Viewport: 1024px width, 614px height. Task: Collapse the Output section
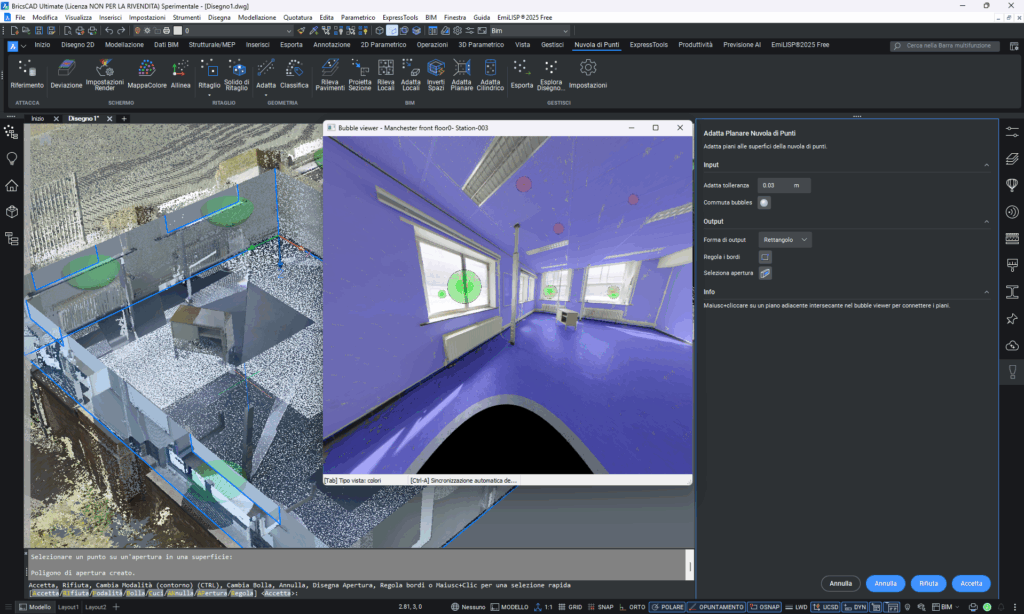point(986,221)
